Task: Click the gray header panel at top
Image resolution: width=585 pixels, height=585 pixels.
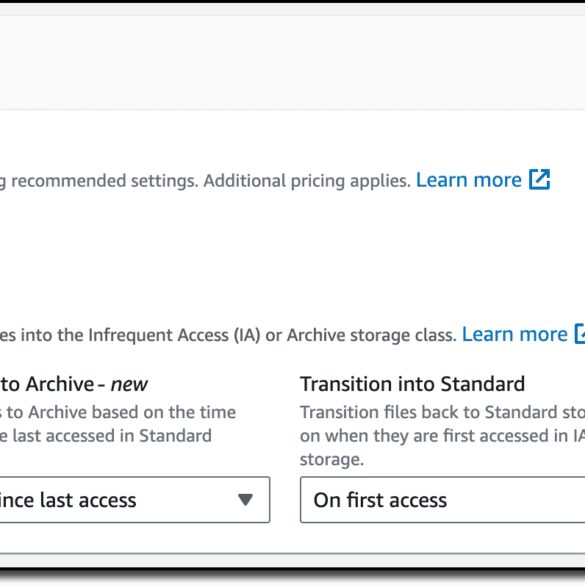Action: 292,63
